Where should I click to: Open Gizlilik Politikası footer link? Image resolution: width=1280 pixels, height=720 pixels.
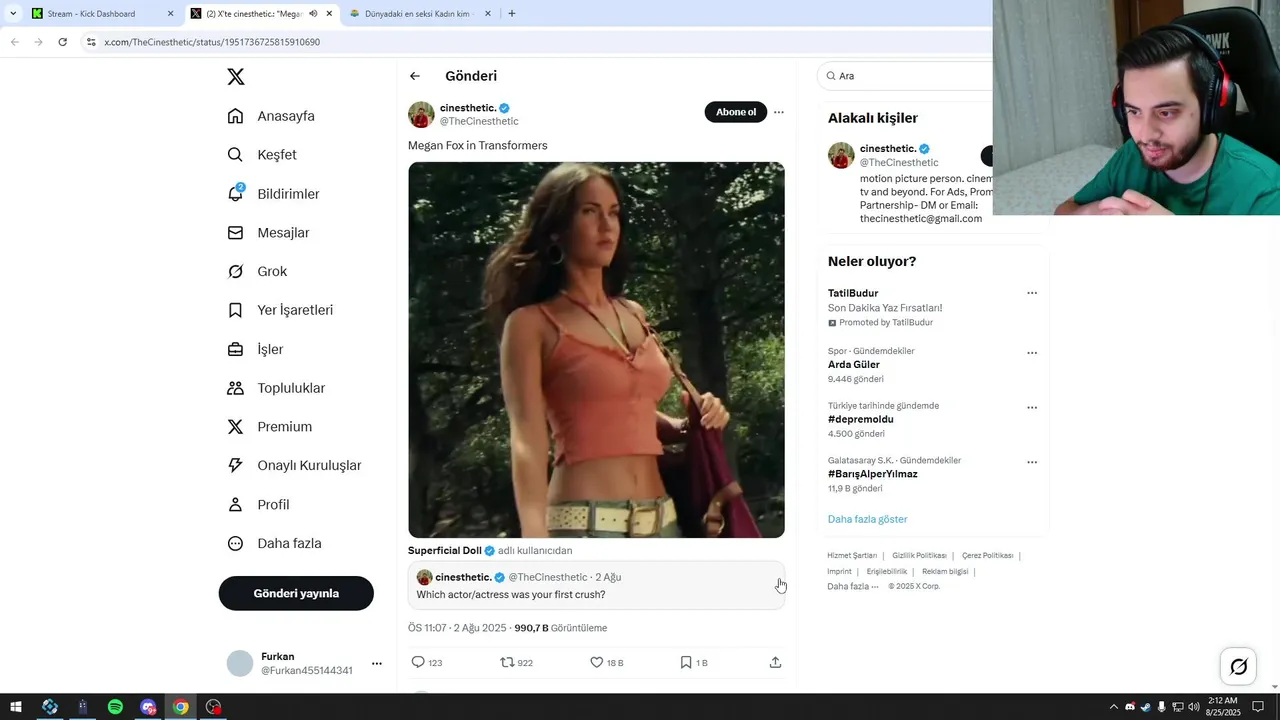[919, 555]
